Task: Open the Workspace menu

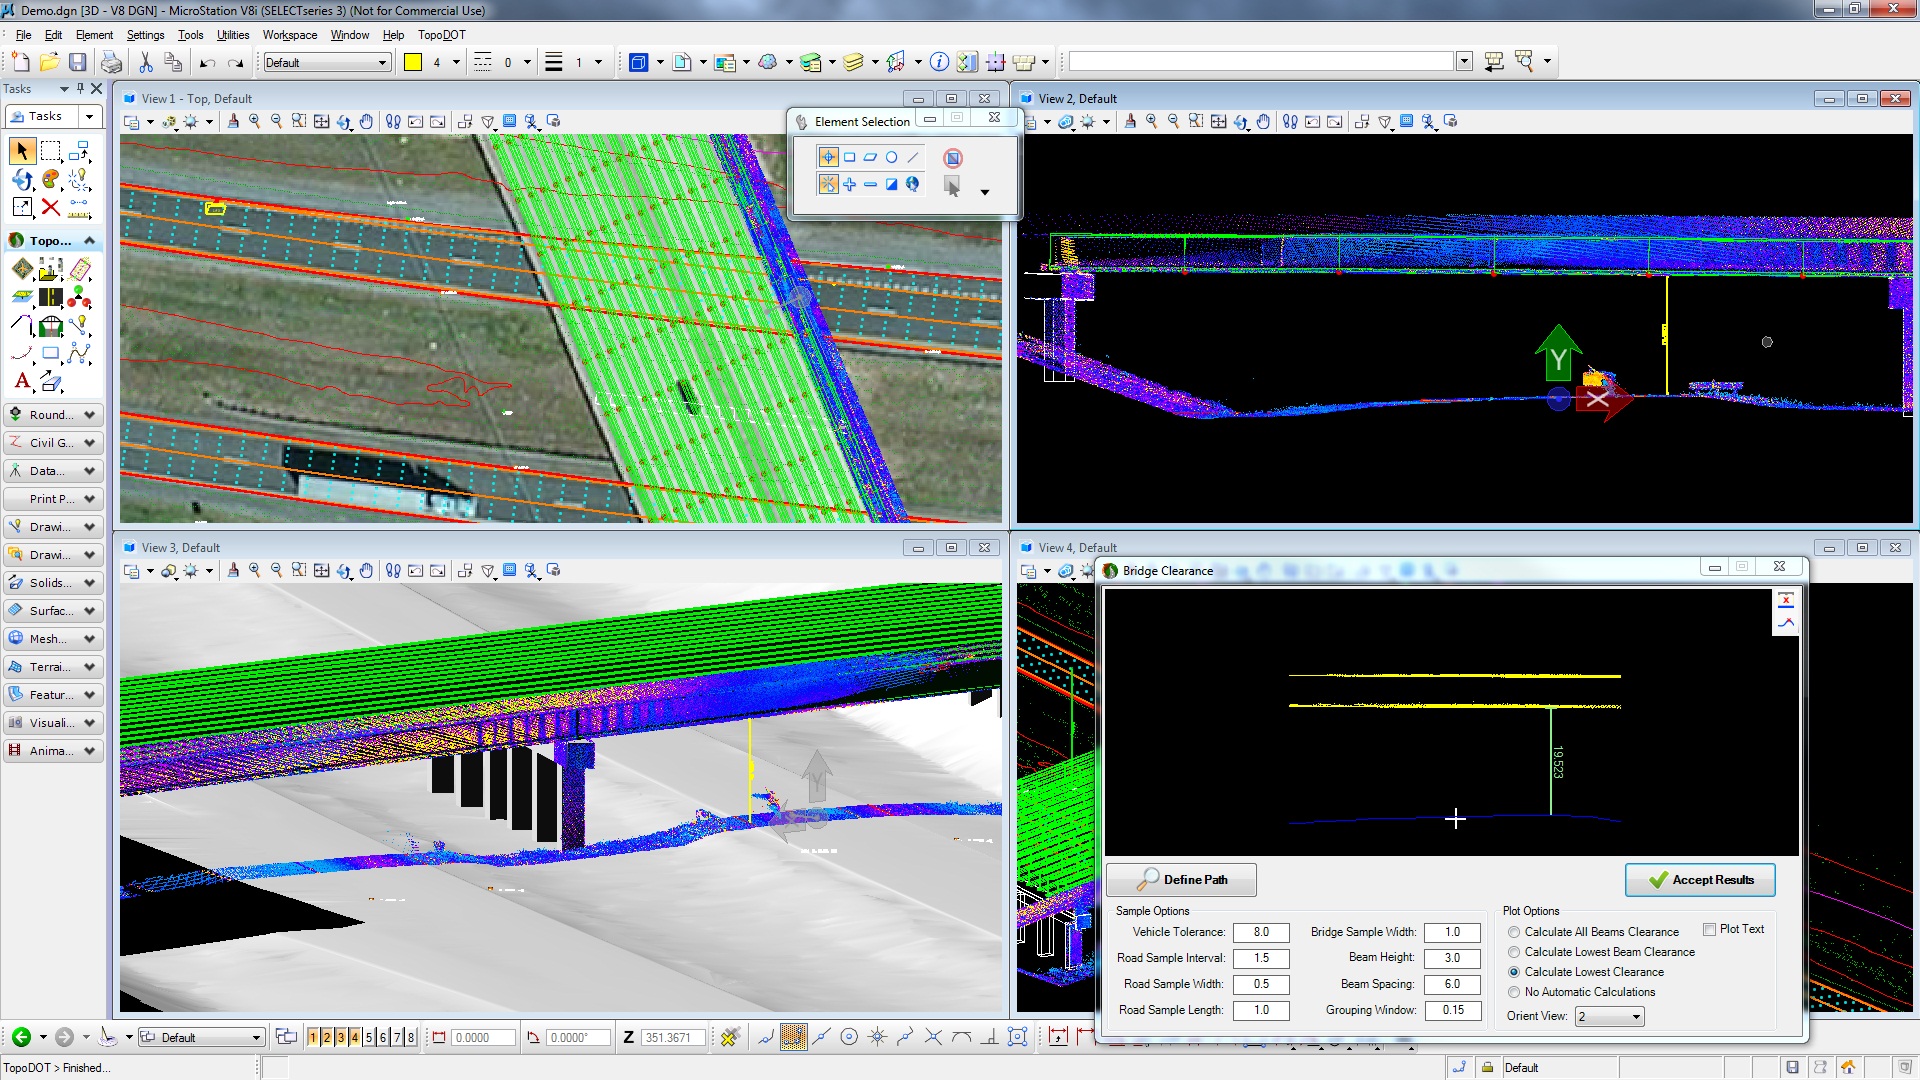Action: click(x=290, y=35)
